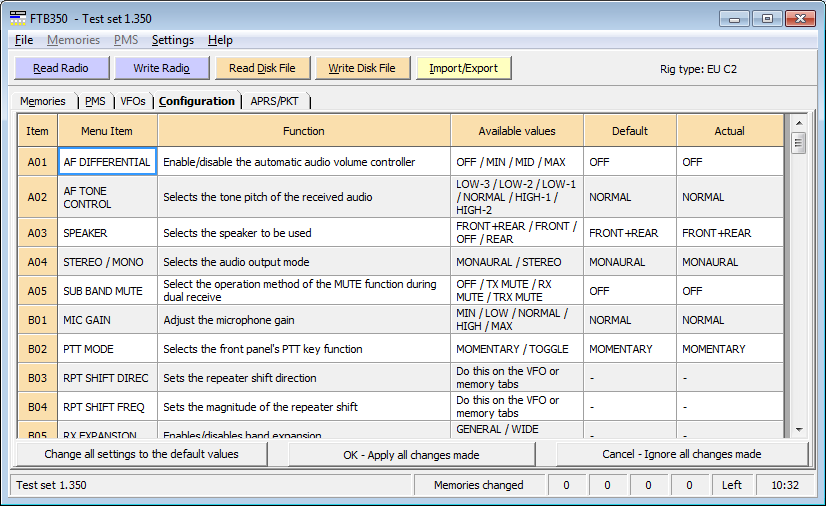Open the Import/Export function
The width and height of the screenshot is (826, 506).
464,68
